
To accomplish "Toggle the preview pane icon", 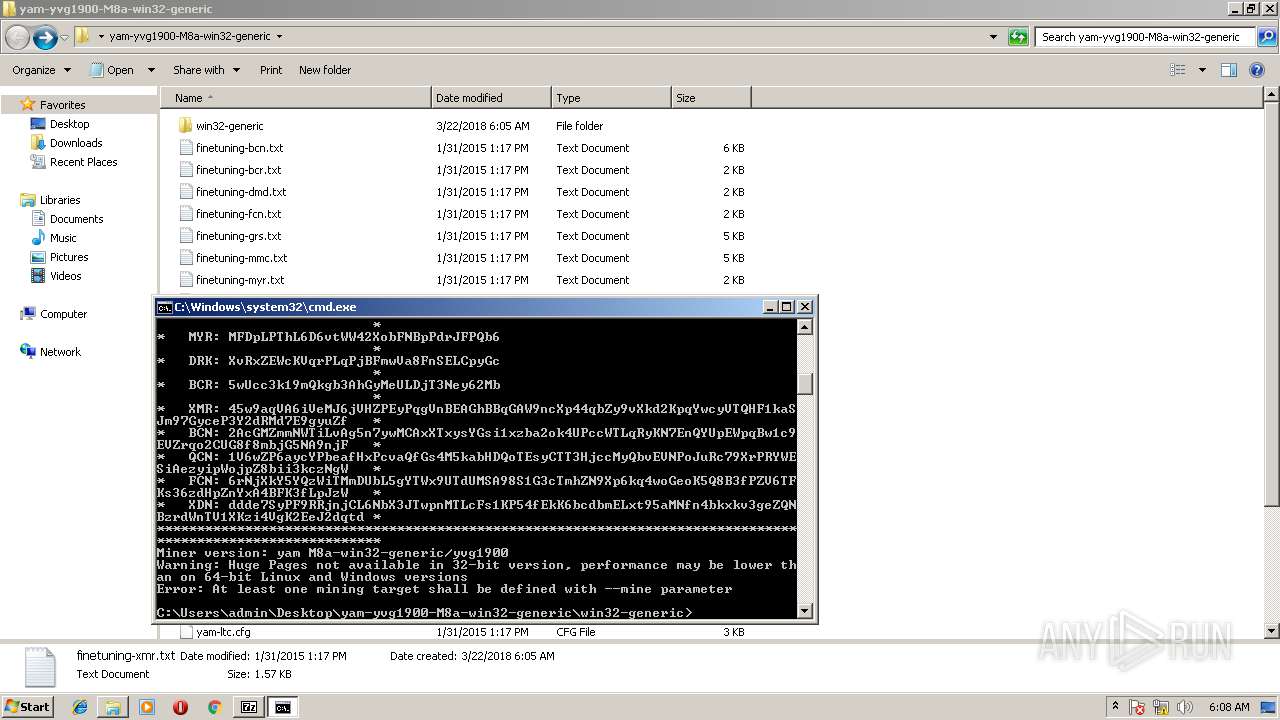I will pos(1229,70).
